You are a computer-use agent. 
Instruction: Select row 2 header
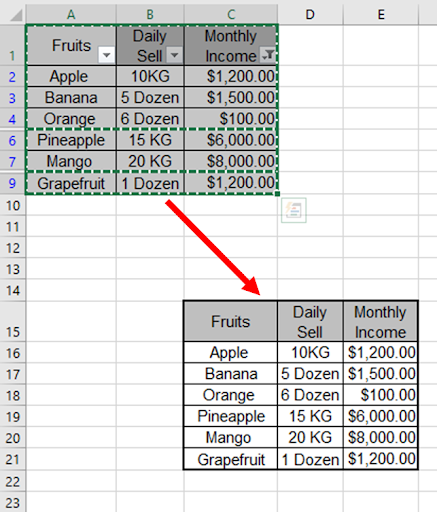coord(12,77)
